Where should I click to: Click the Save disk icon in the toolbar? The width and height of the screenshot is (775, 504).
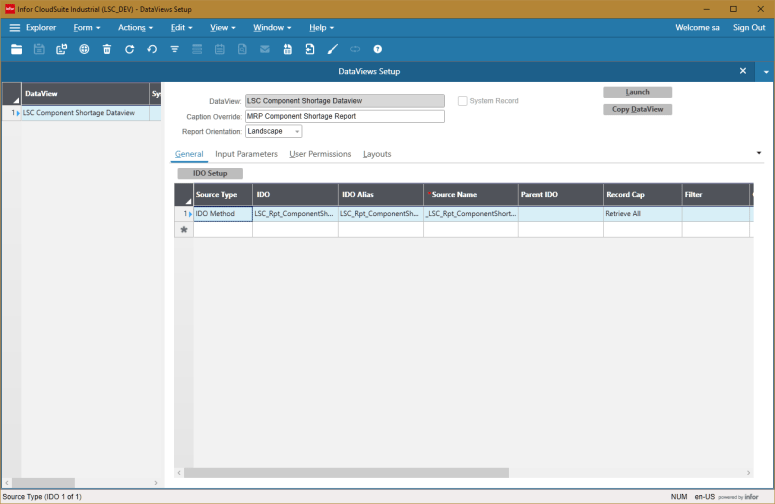click(39, 49)
